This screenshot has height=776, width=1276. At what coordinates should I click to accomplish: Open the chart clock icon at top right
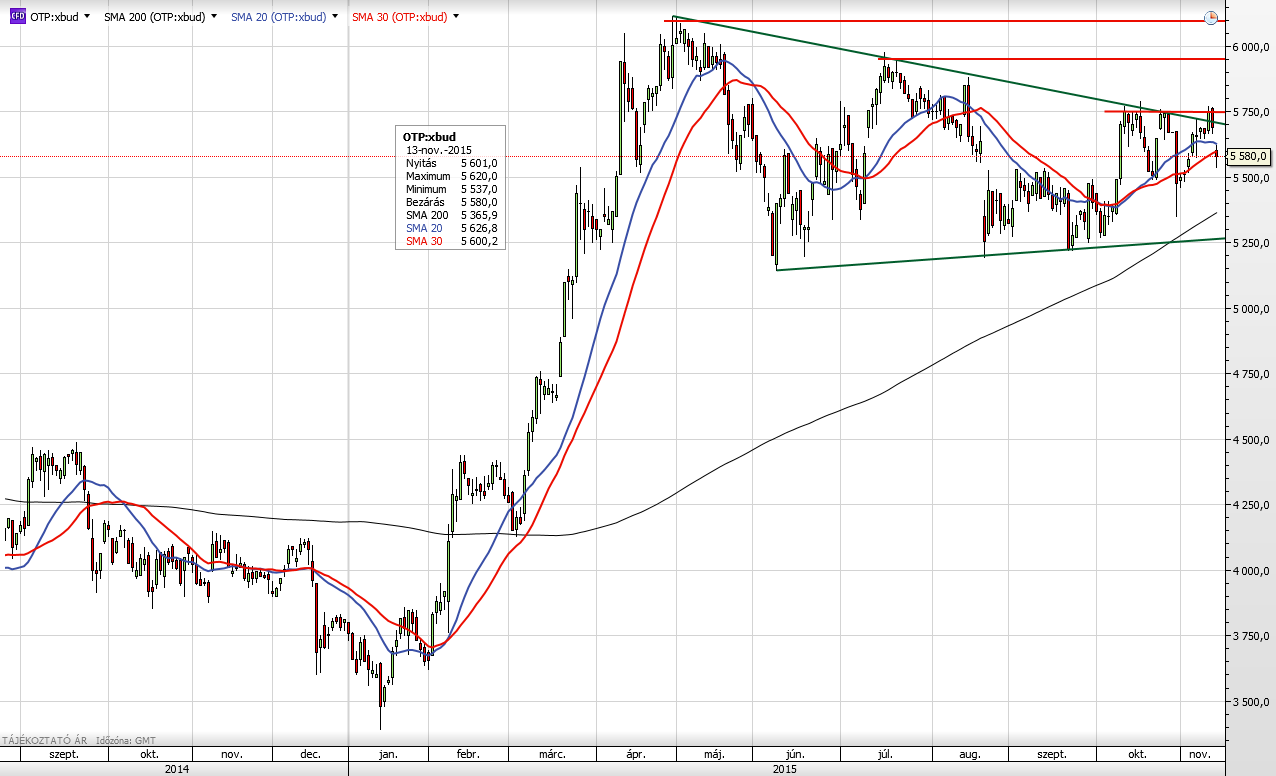click(x=1211, y=17)
